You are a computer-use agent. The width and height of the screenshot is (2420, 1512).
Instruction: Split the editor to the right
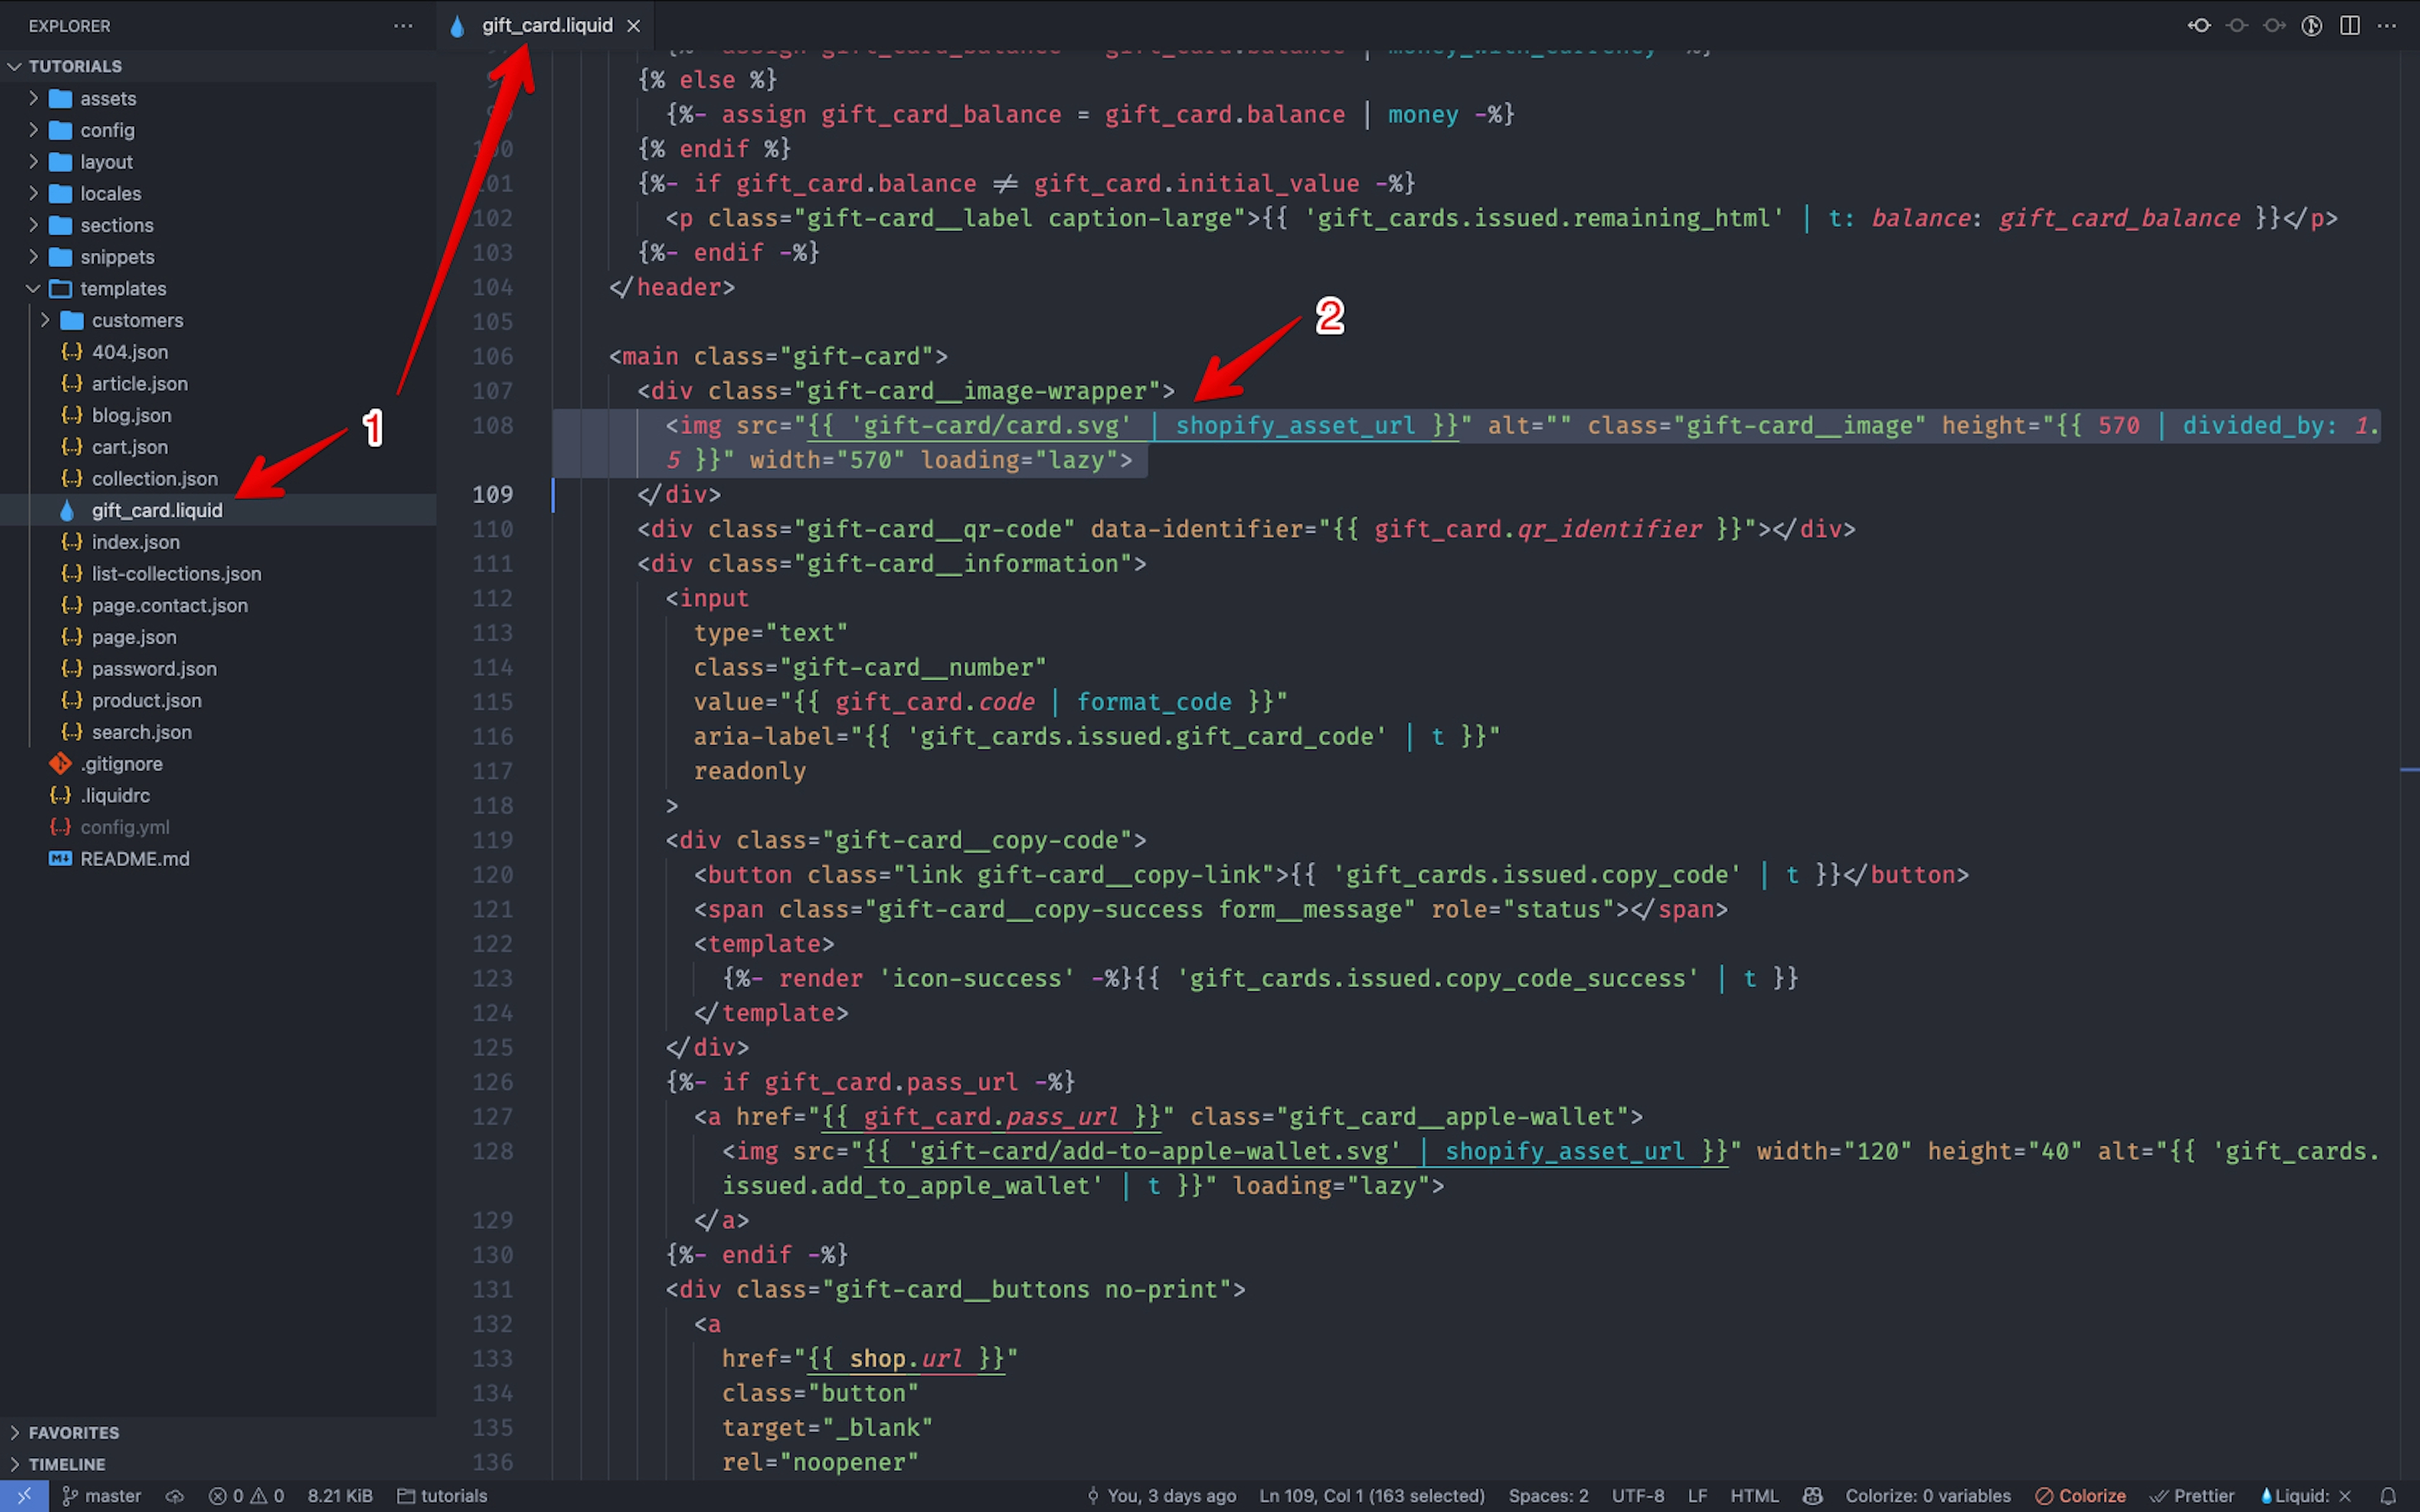click(2350, 26)
